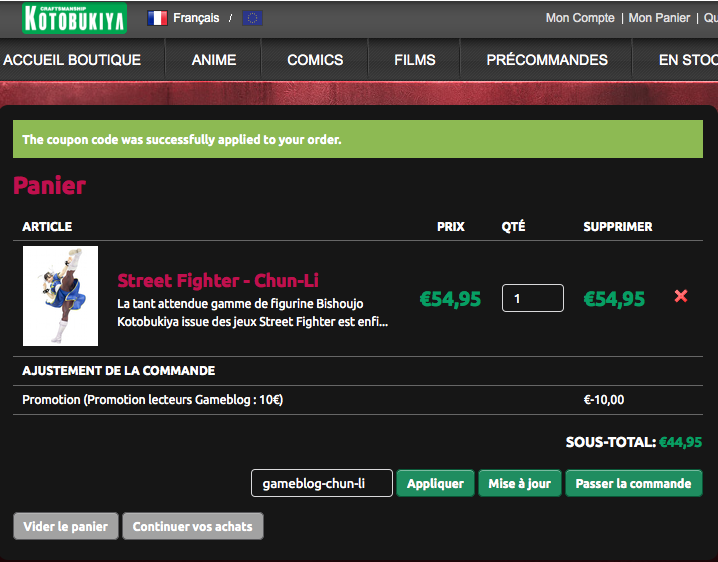Click the line total €54,95 beside red X
The image size is (718, 562).
[614, 299]
